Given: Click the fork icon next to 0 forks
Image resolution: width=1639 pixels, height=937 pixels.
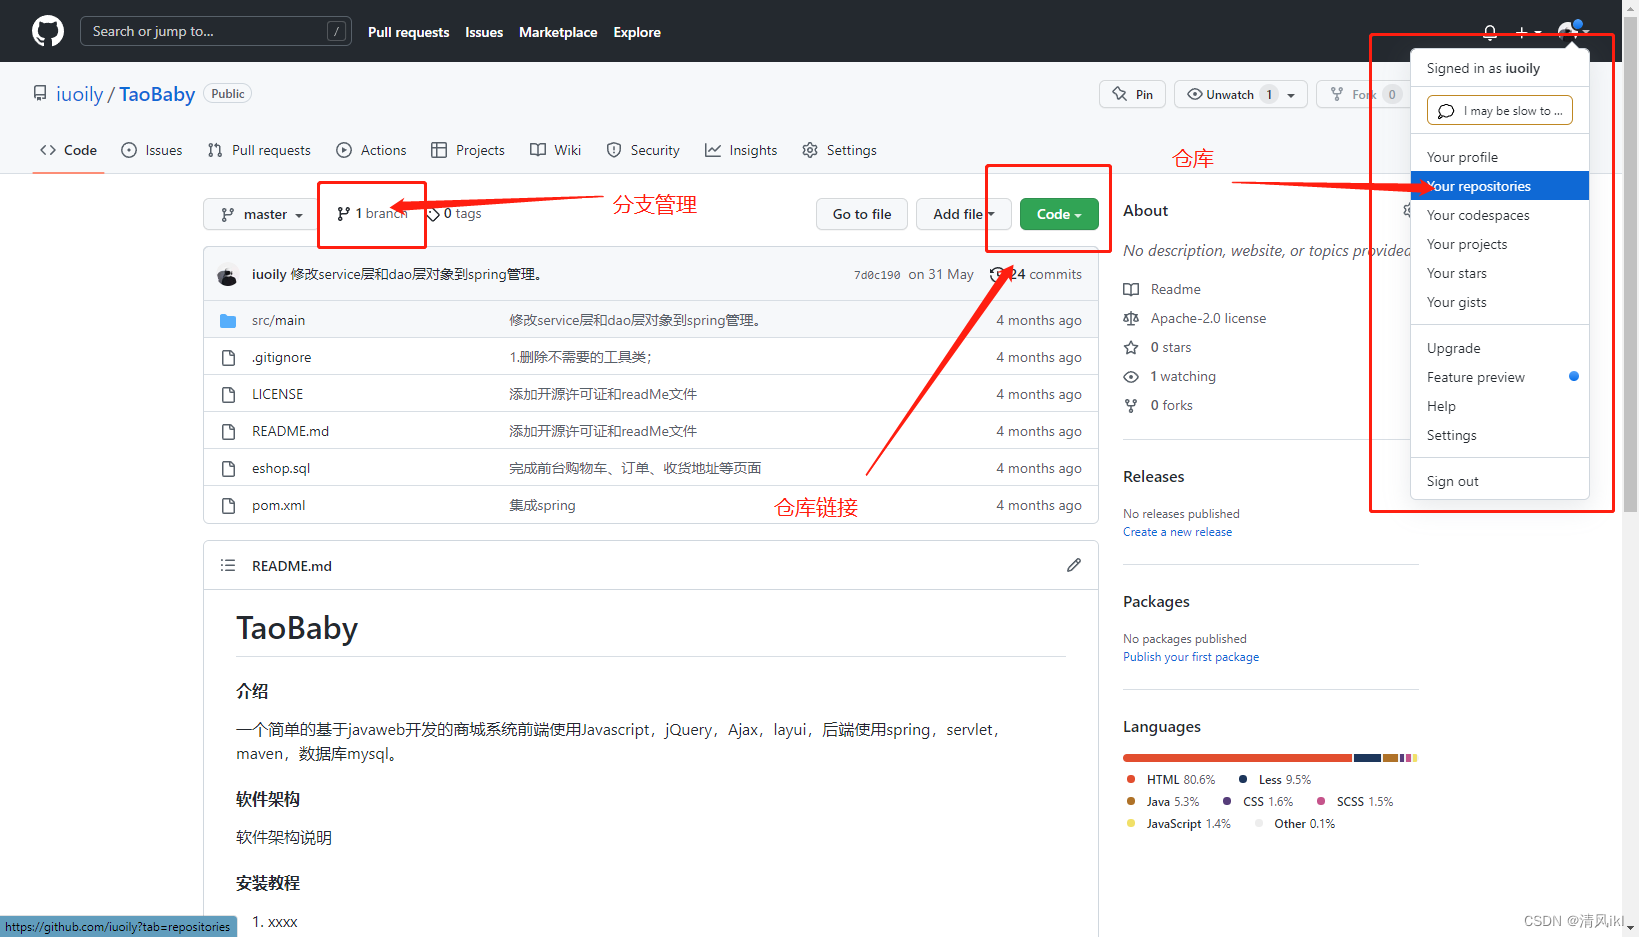Looking at the screenshot, I should click(x=1131, y=405).
